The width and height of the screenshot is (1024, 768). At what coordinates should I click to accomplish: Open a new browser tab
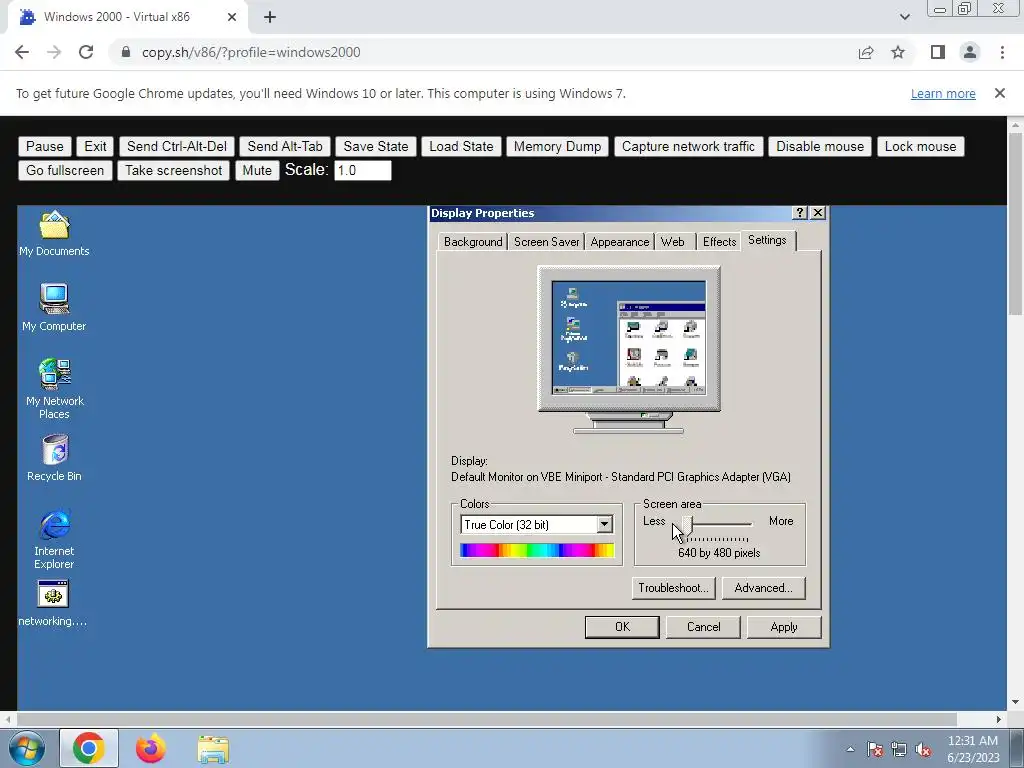pyautogui.click(x=270, y=17)
